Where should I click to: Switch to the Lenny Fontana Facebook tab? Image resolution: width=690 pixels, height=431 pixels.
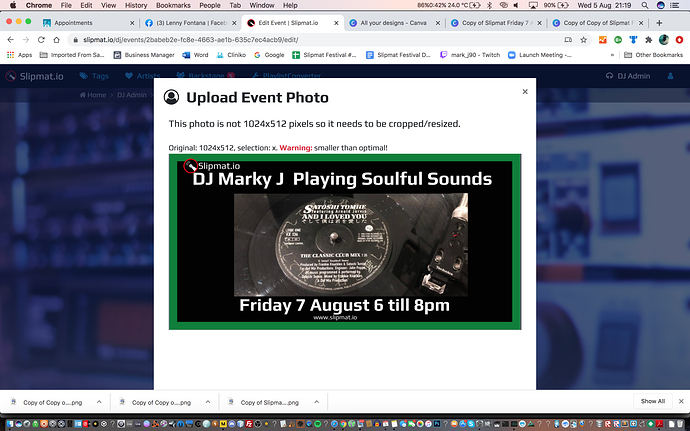(x=191, y=23)
